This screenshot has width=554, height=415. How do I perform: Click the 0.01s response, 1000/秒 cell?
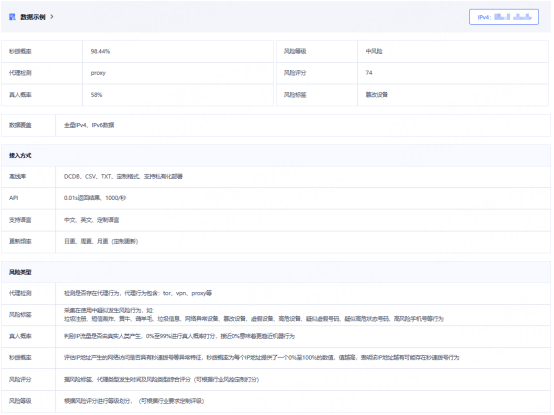click(303, 198)
